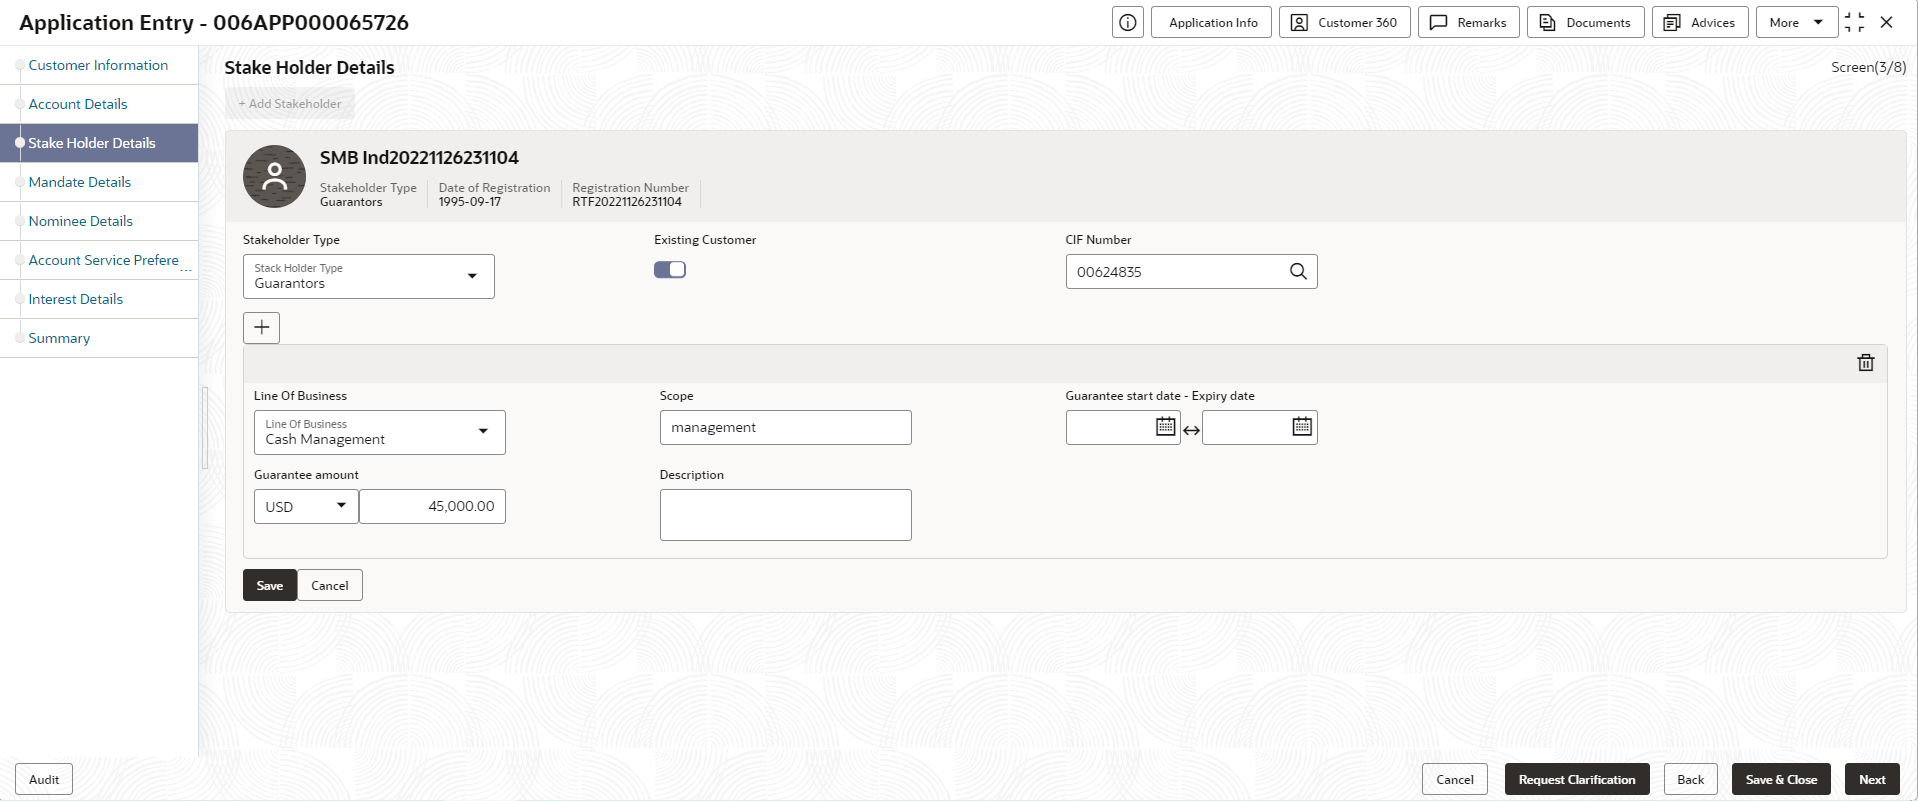The height and width of the screenshot is (801, 1918).
Task: Open the USD currency dropdown
Action: coord(306,507)
